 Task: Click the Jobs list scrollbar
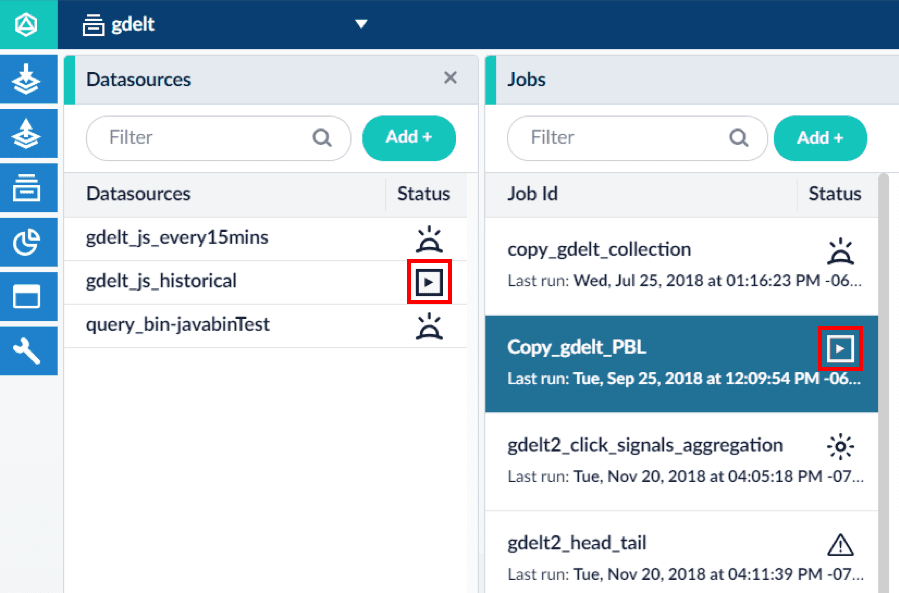pyautogui.click(x=884, y=383)
